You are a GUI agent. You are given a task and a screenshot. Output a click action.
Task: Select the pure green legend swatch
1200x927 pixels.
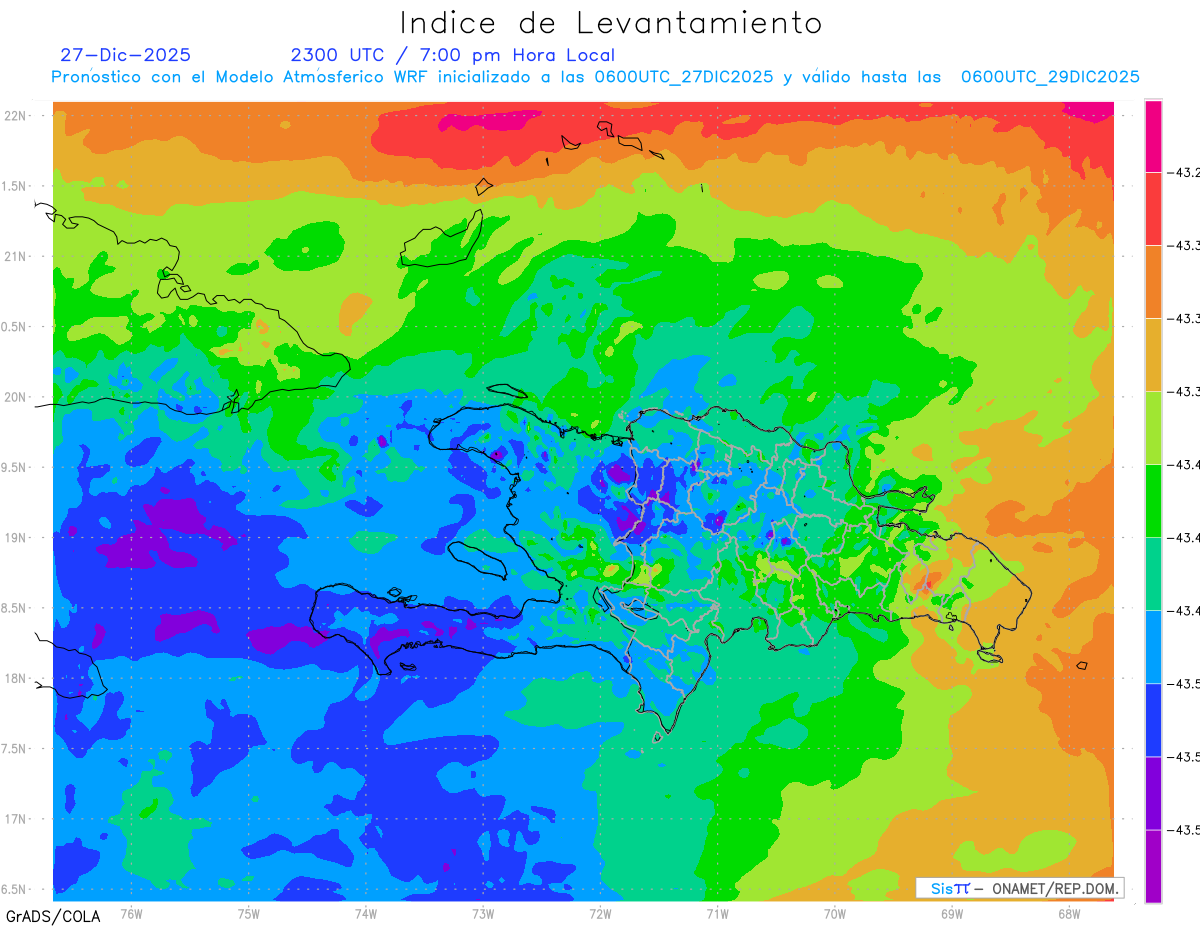tap(1153, 501)
